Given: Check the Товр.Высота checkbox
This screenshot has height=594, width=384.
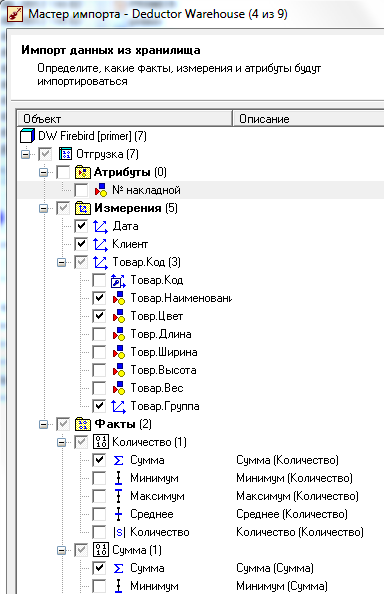Looking at the screenshot, I should click(99, 370).
